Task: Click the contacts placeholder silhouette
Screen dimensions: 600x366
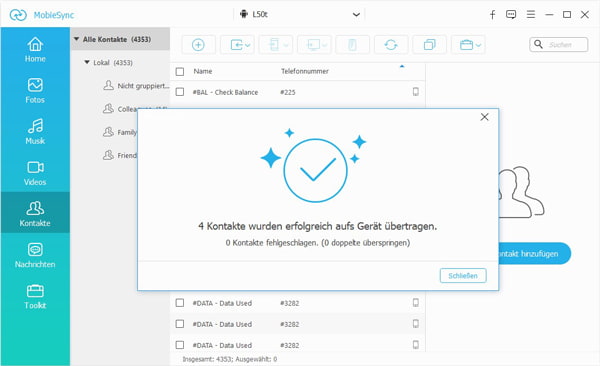Action: click(522, 192)
